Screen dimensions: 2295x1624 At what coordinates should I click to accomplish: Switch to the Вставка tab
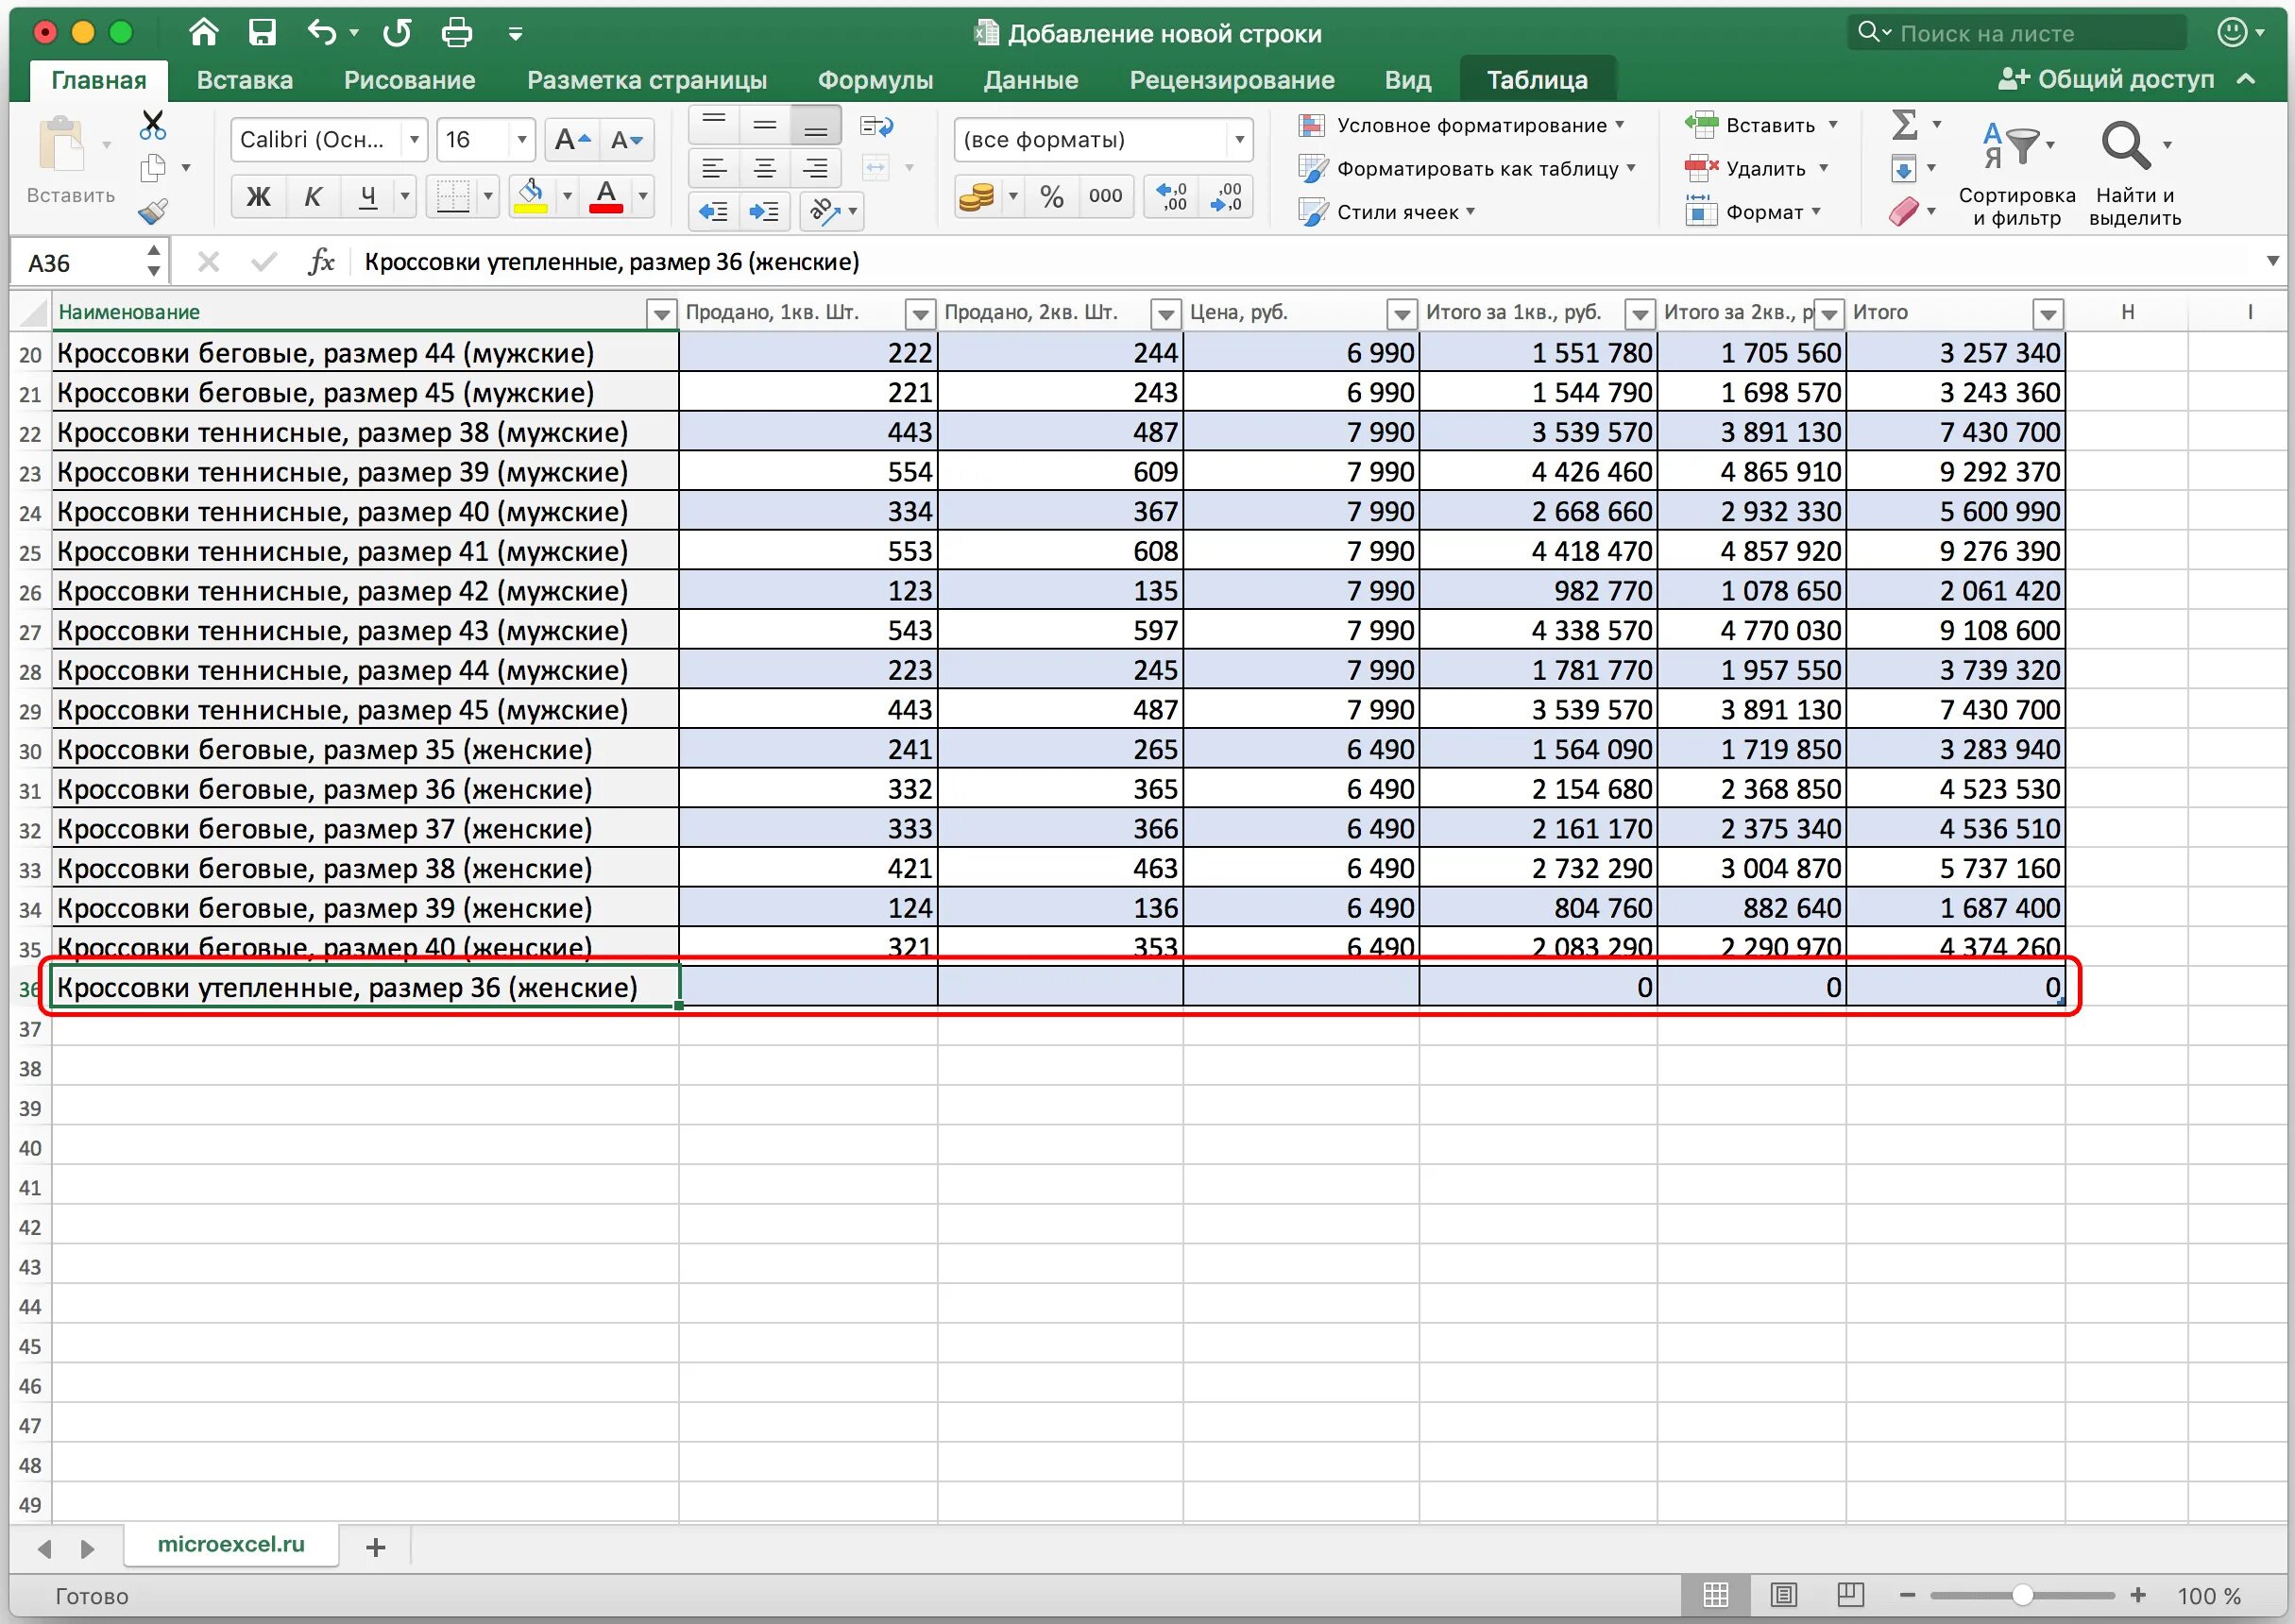coord(245,80)
